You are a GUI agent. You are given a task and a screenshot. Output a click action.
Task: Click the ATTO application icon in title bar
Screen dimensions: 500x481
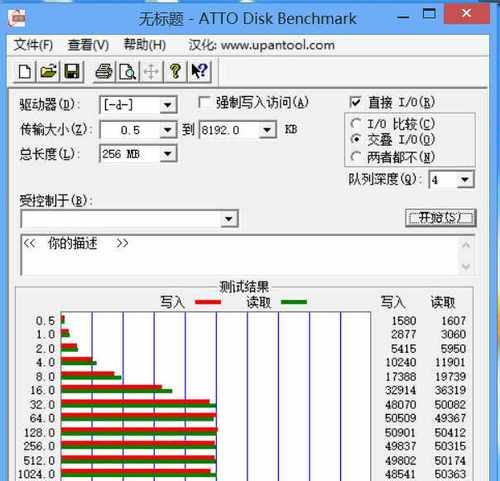tap(17, 18)
